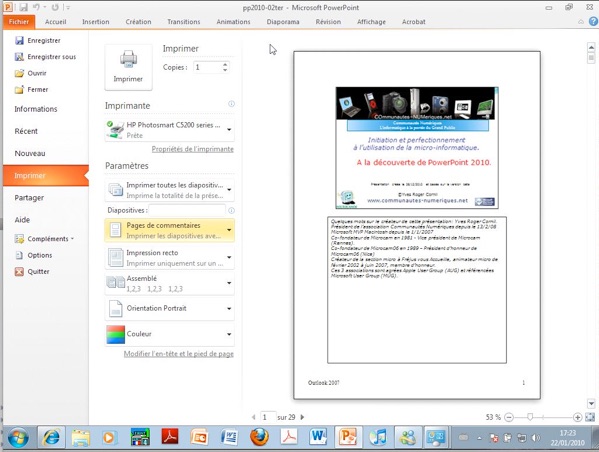This screenshot has width=599, height=452.
Task: Show the Récent documents section
Action: (x=26, y=131)
